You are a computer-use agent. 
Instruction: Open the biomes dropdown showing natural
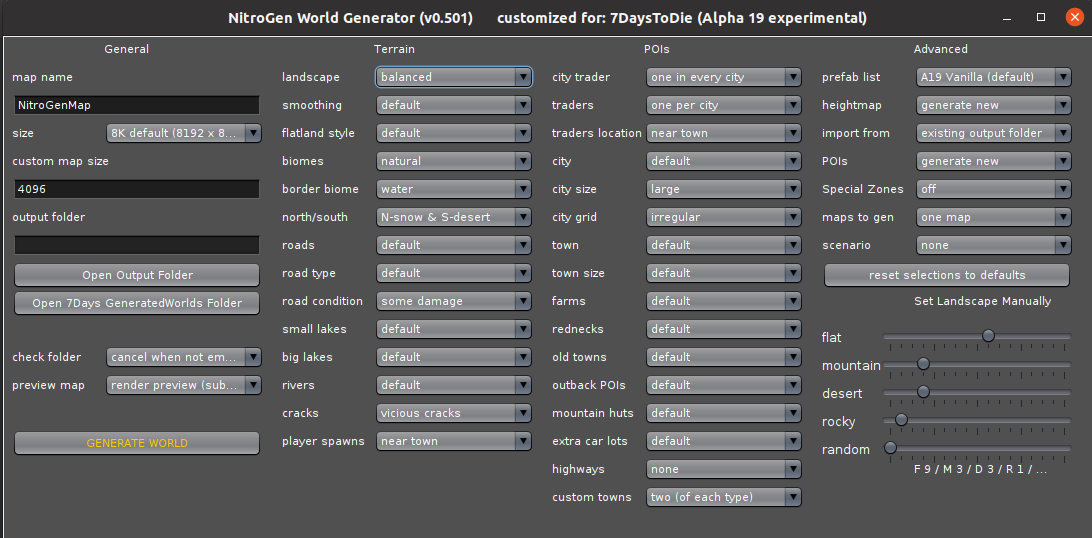(x=453, y=161)
